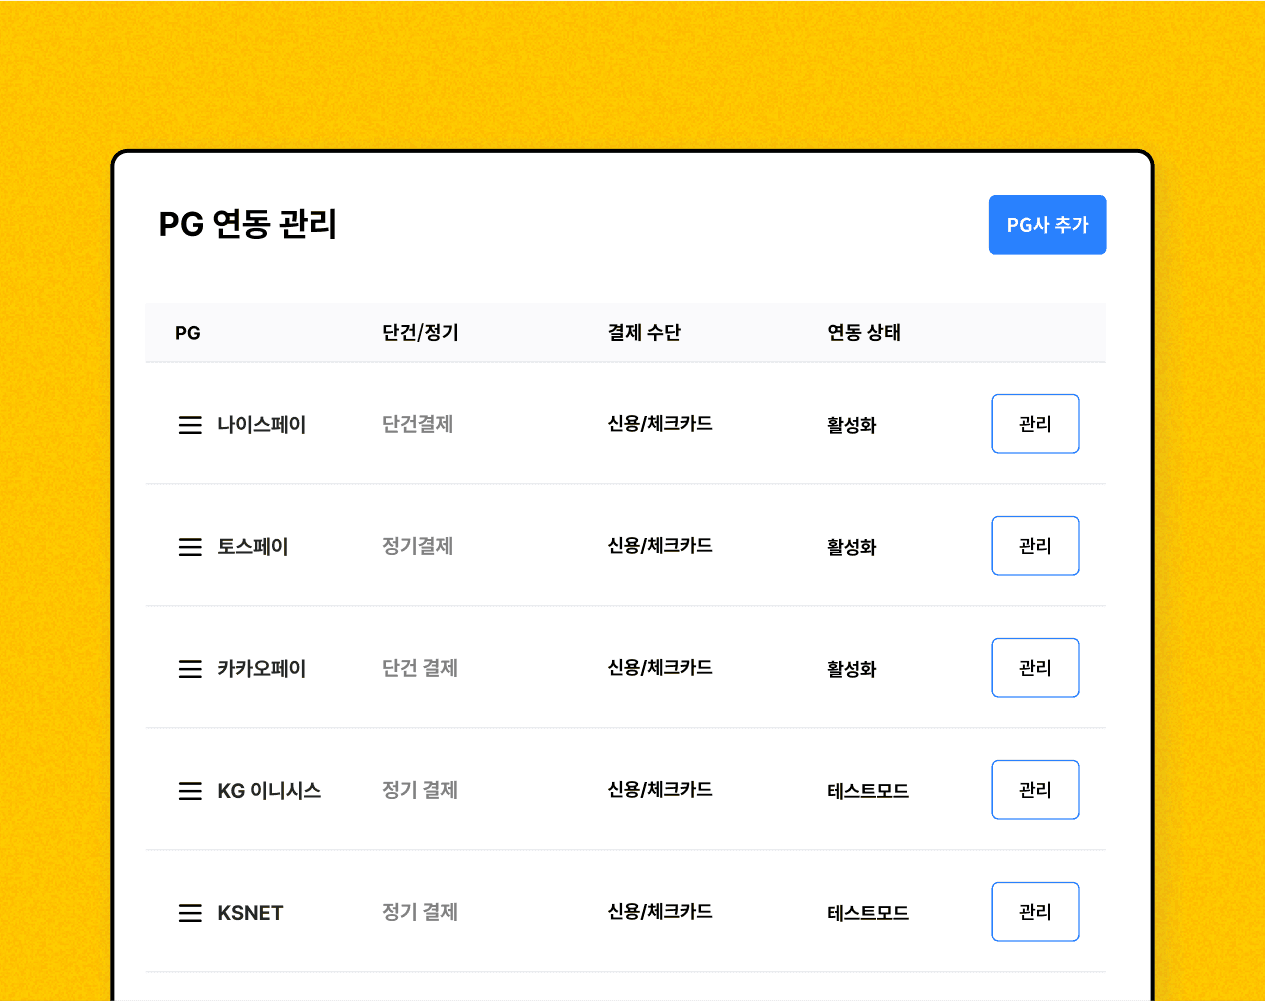The image size is (1265, 1001).
Task: Open 관리 for the KSNET row
Action: point(1035,912)
